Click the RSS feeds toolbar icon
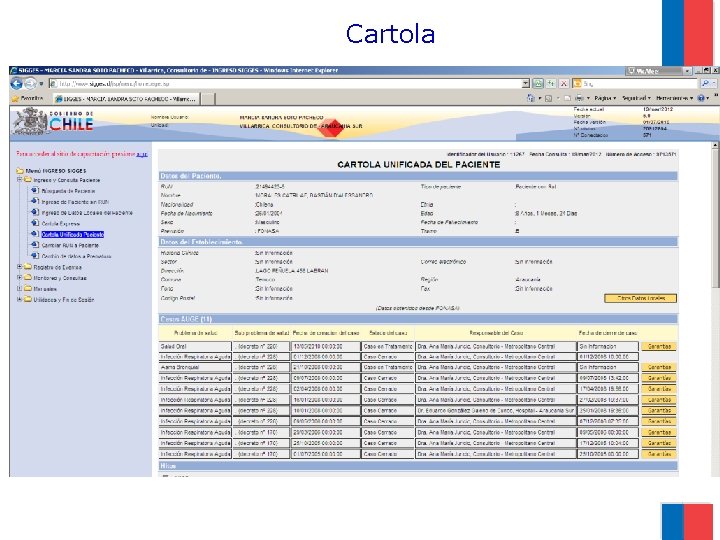Image resolution: width=720 pixels, height=540 pixels. click(548, 98)
